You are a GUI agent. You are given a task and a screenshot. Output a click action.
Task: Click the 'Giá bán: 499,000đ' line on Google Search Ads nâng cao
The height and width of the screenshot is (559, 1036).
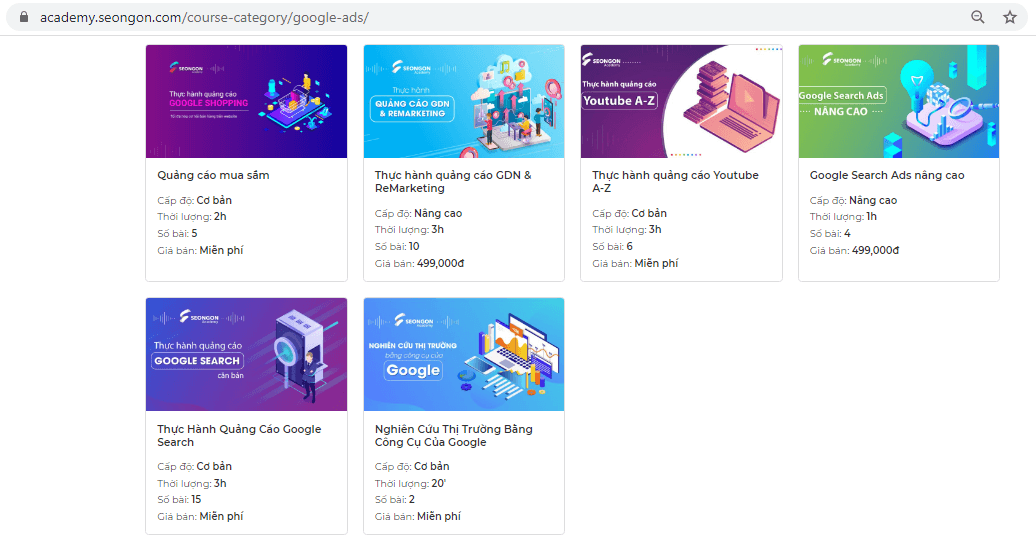pyautogui.click(x=855, y=250)
